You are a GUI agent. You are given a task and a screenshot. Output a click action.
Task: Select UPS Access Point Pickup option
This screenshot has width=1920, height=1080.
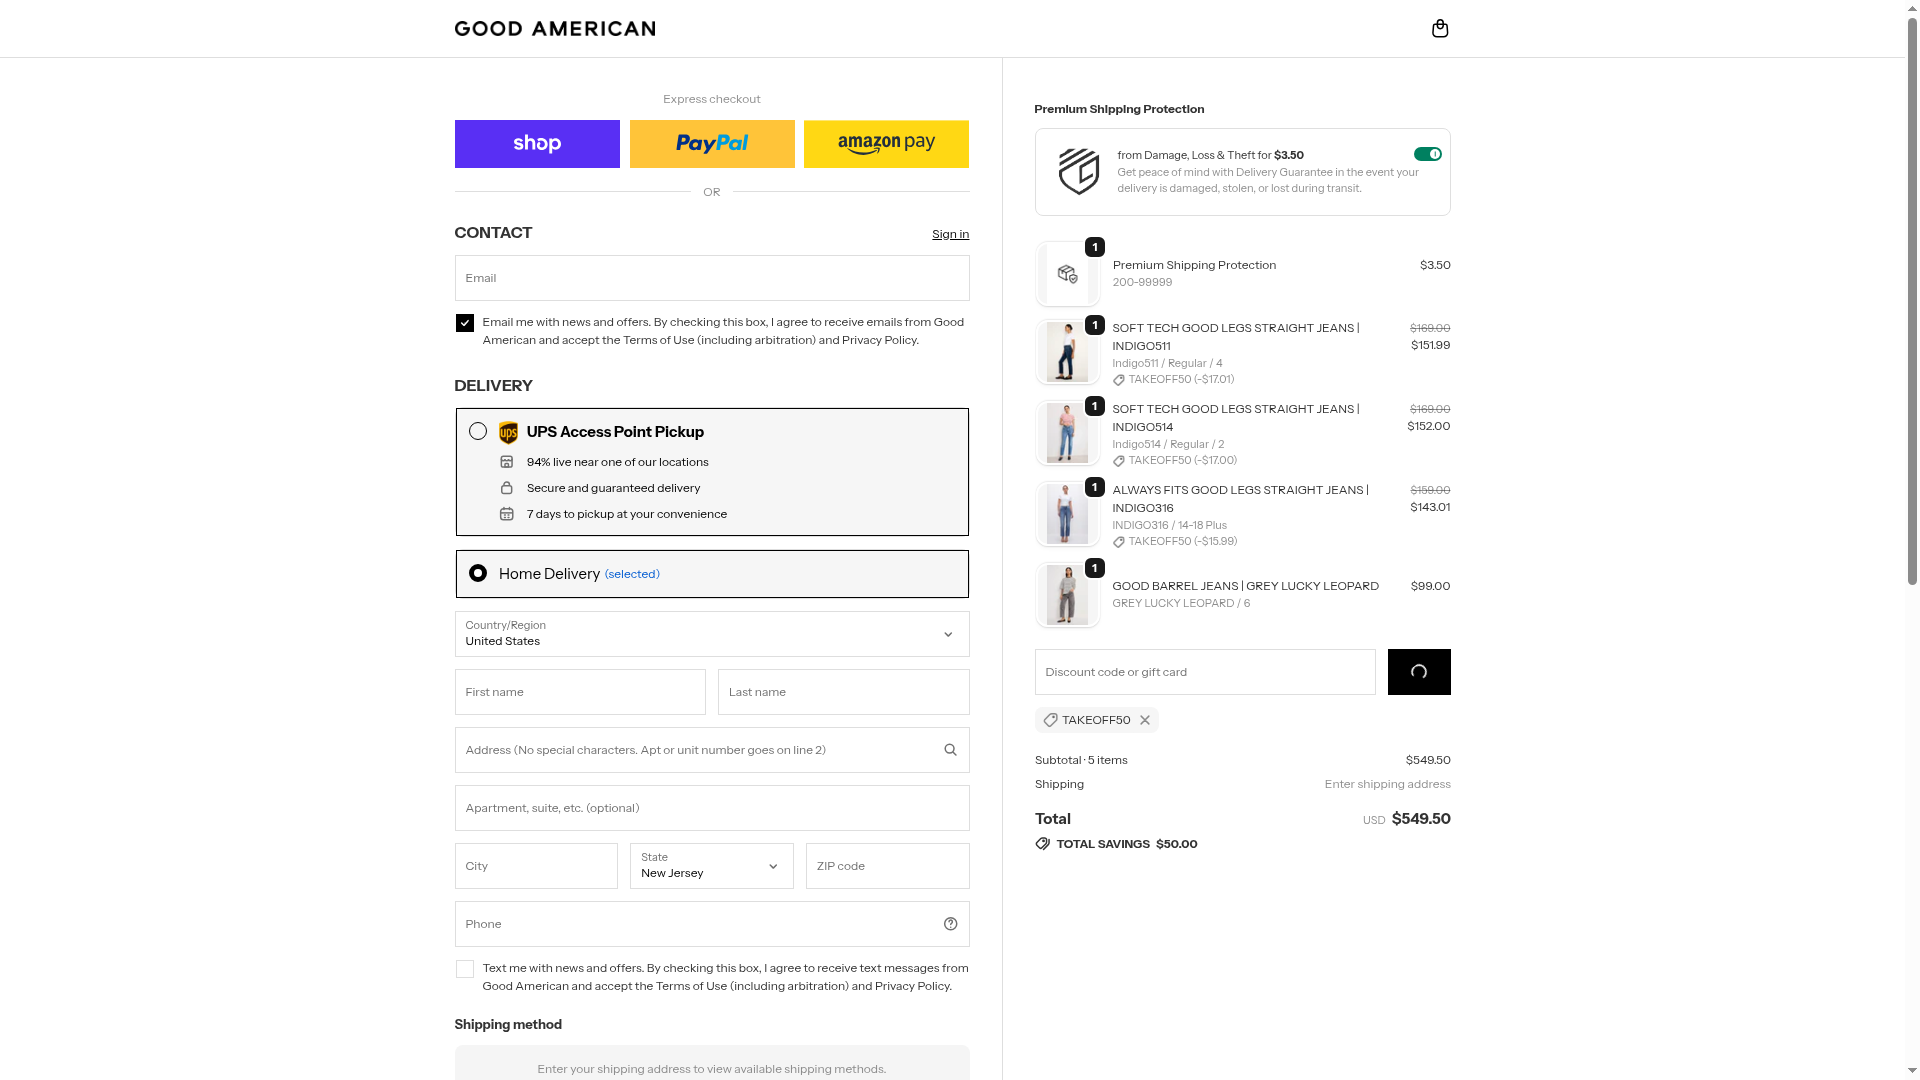[478, 431]
